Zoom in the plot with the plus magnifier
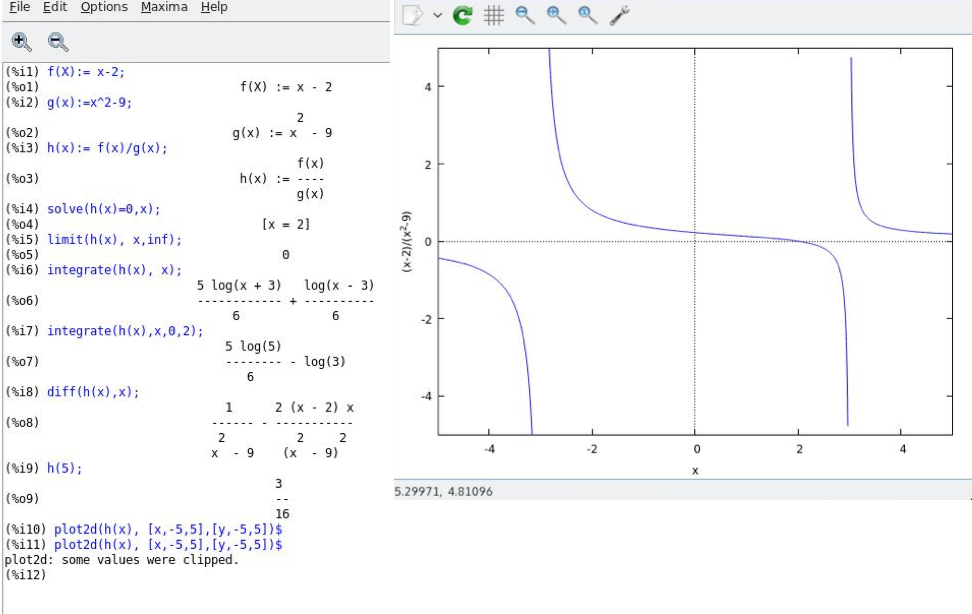The image size is (972, 614). tap(557, 15)
